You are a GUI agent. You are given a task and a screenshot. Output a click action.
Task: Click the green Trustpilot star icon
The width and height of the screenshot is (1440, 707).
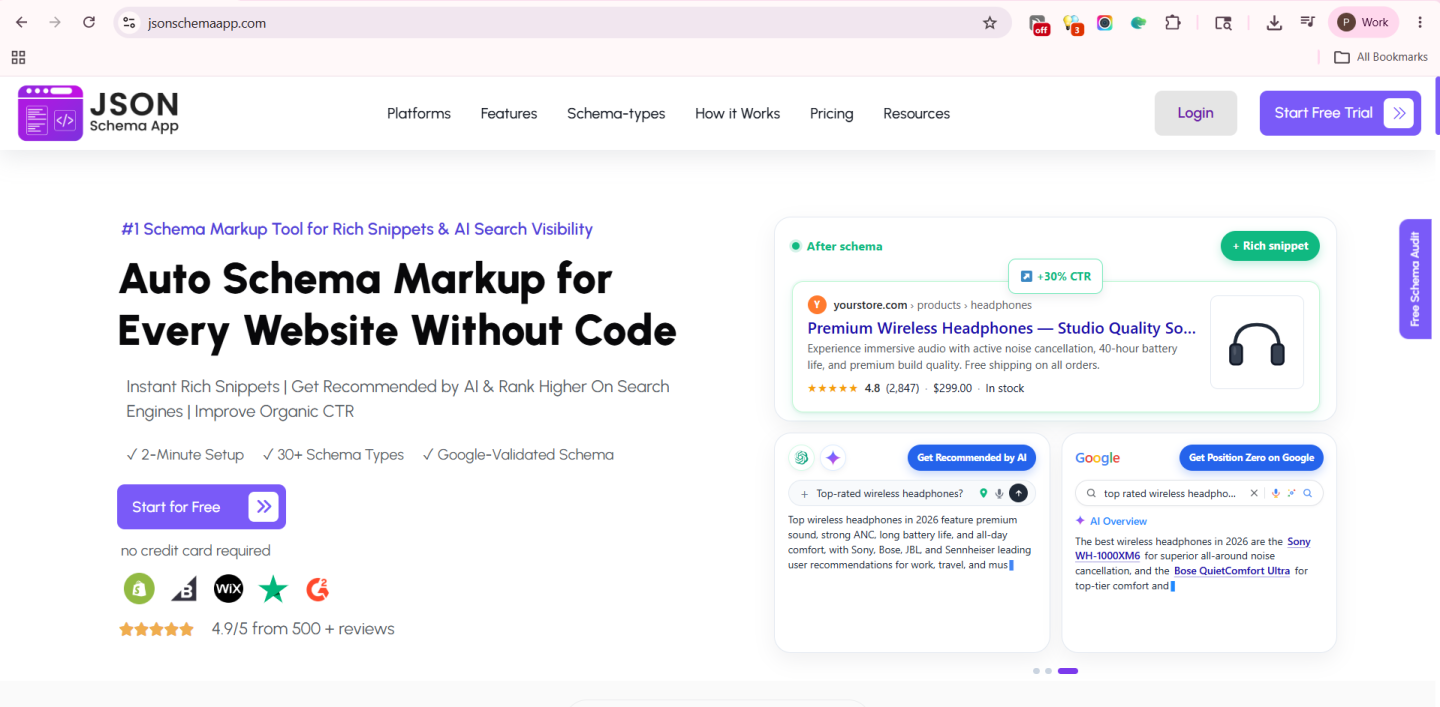273,589
